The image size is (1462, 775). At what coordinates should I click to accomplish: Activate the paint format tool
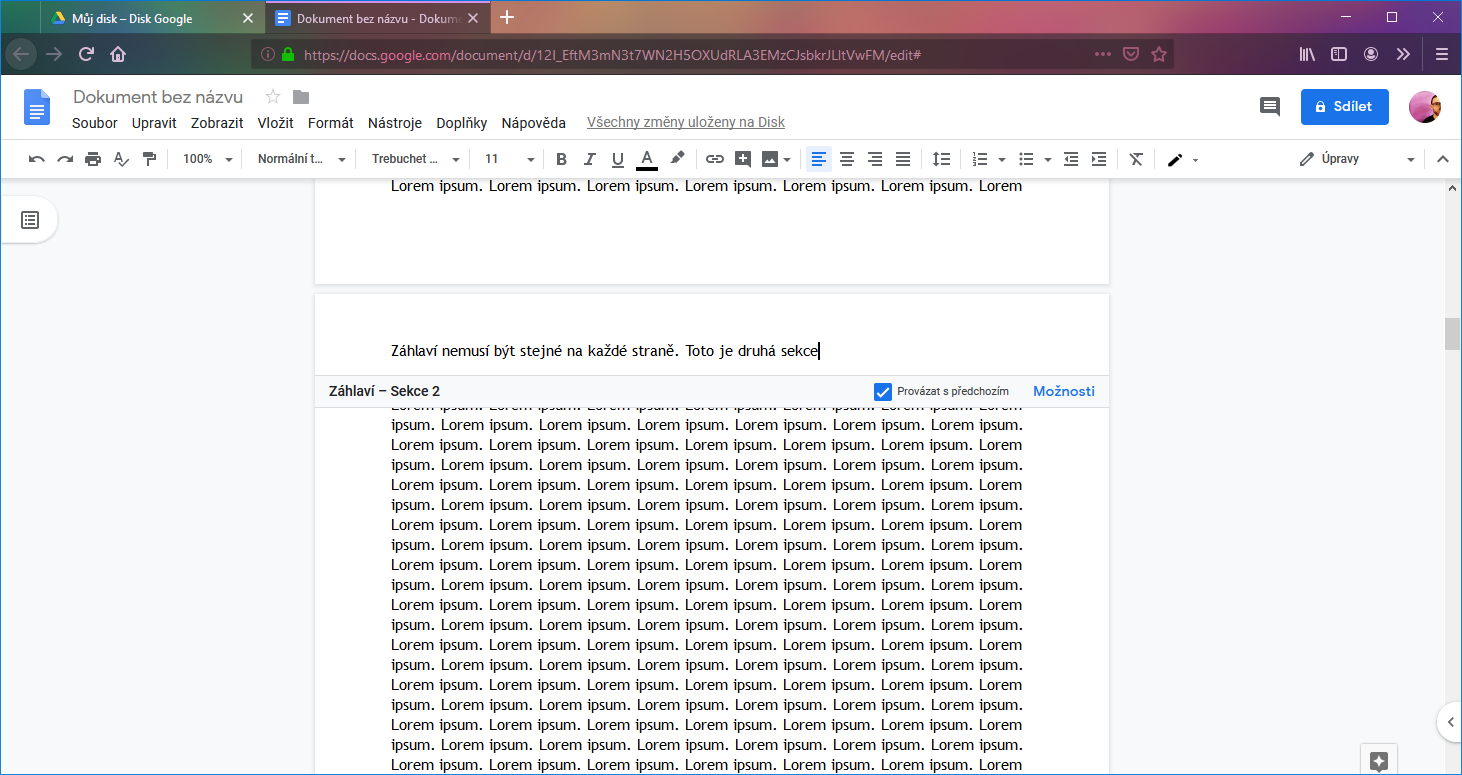coord(149,159)
